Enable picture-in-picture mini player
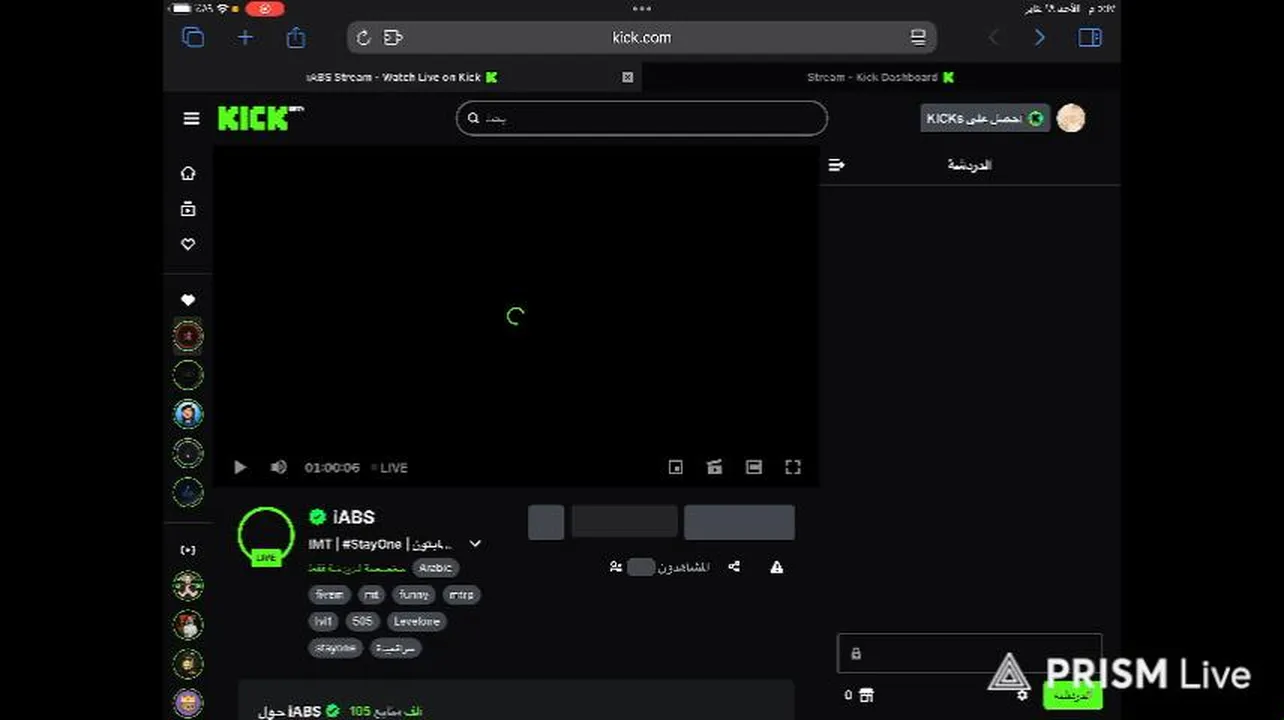Screen dimensions: 1284x720 coord(676,467)
